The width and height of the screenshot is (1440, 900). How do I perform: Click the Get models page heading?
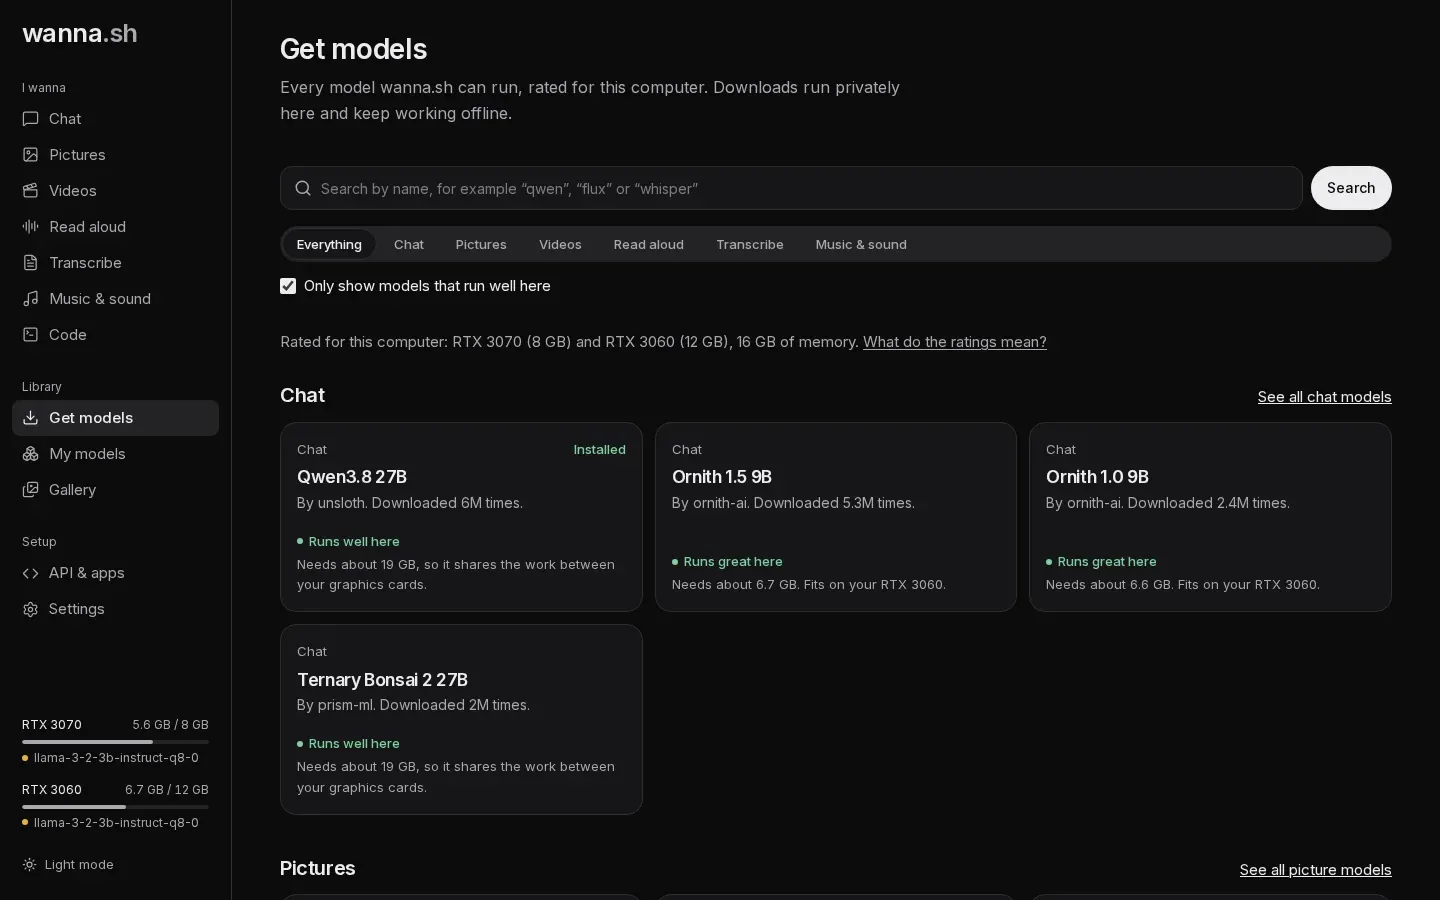coord(353,49)
